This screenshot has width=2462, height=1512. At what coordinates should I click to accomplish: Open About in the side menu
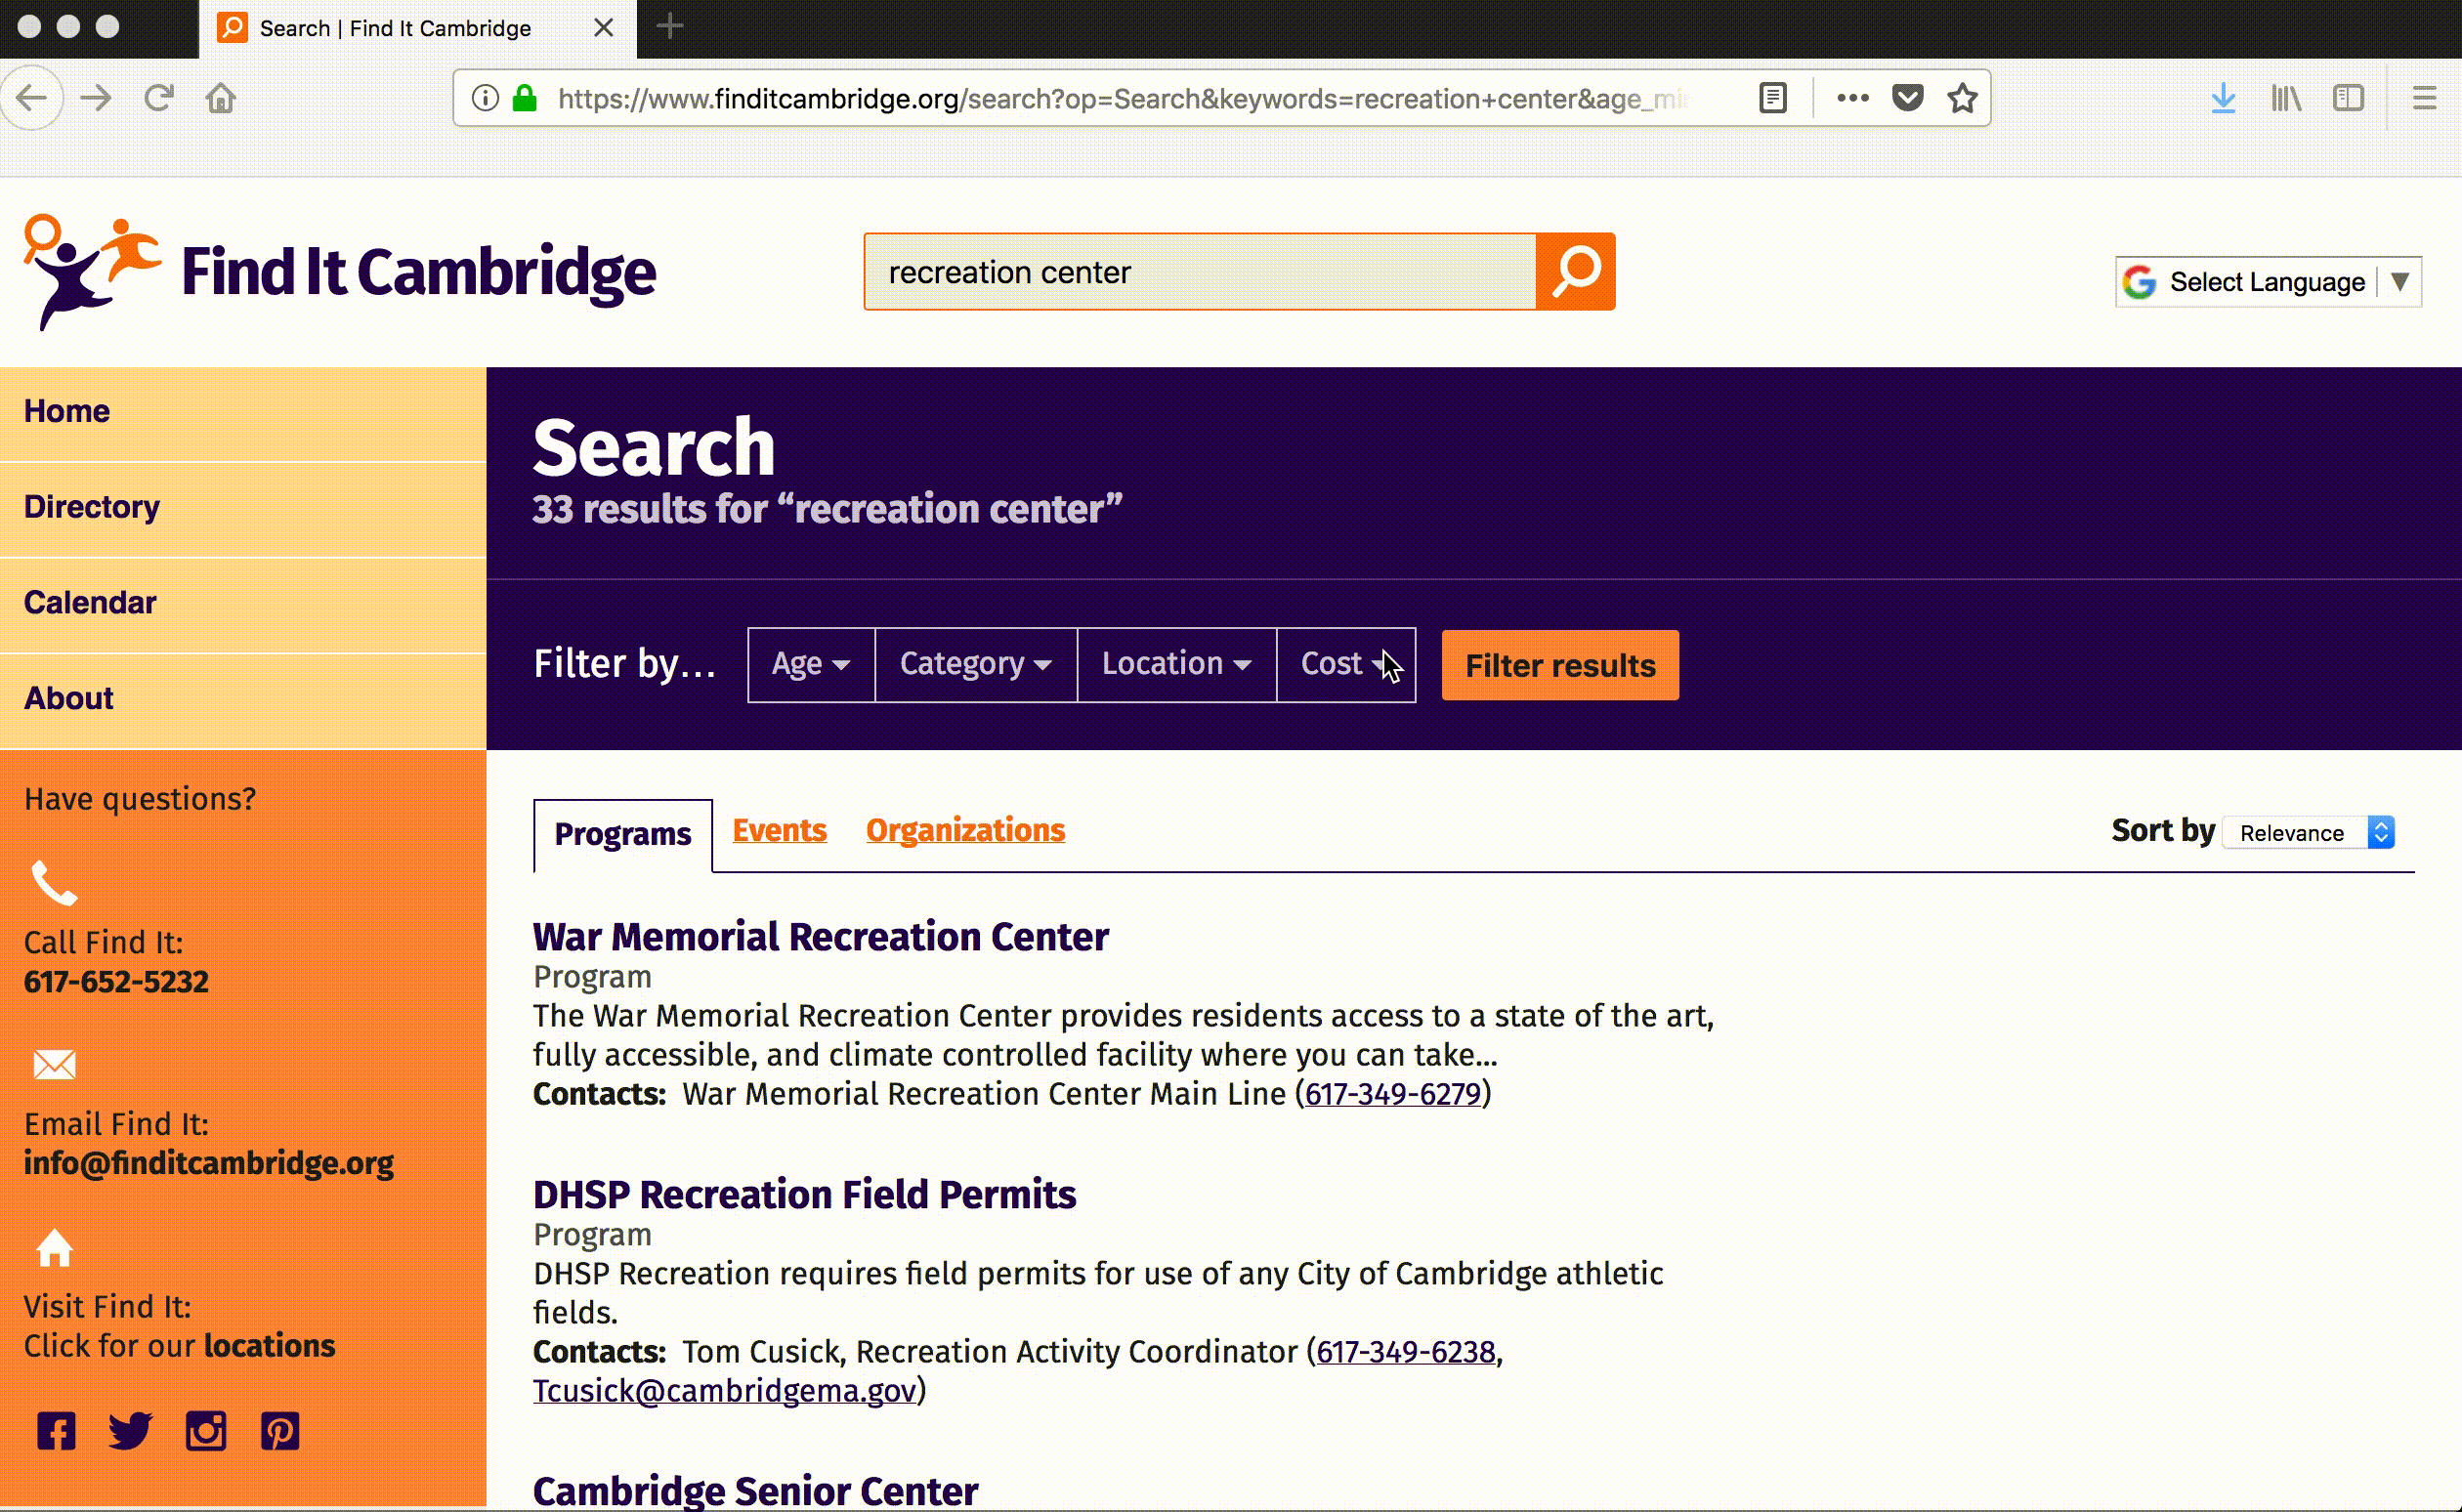[243, 700]
